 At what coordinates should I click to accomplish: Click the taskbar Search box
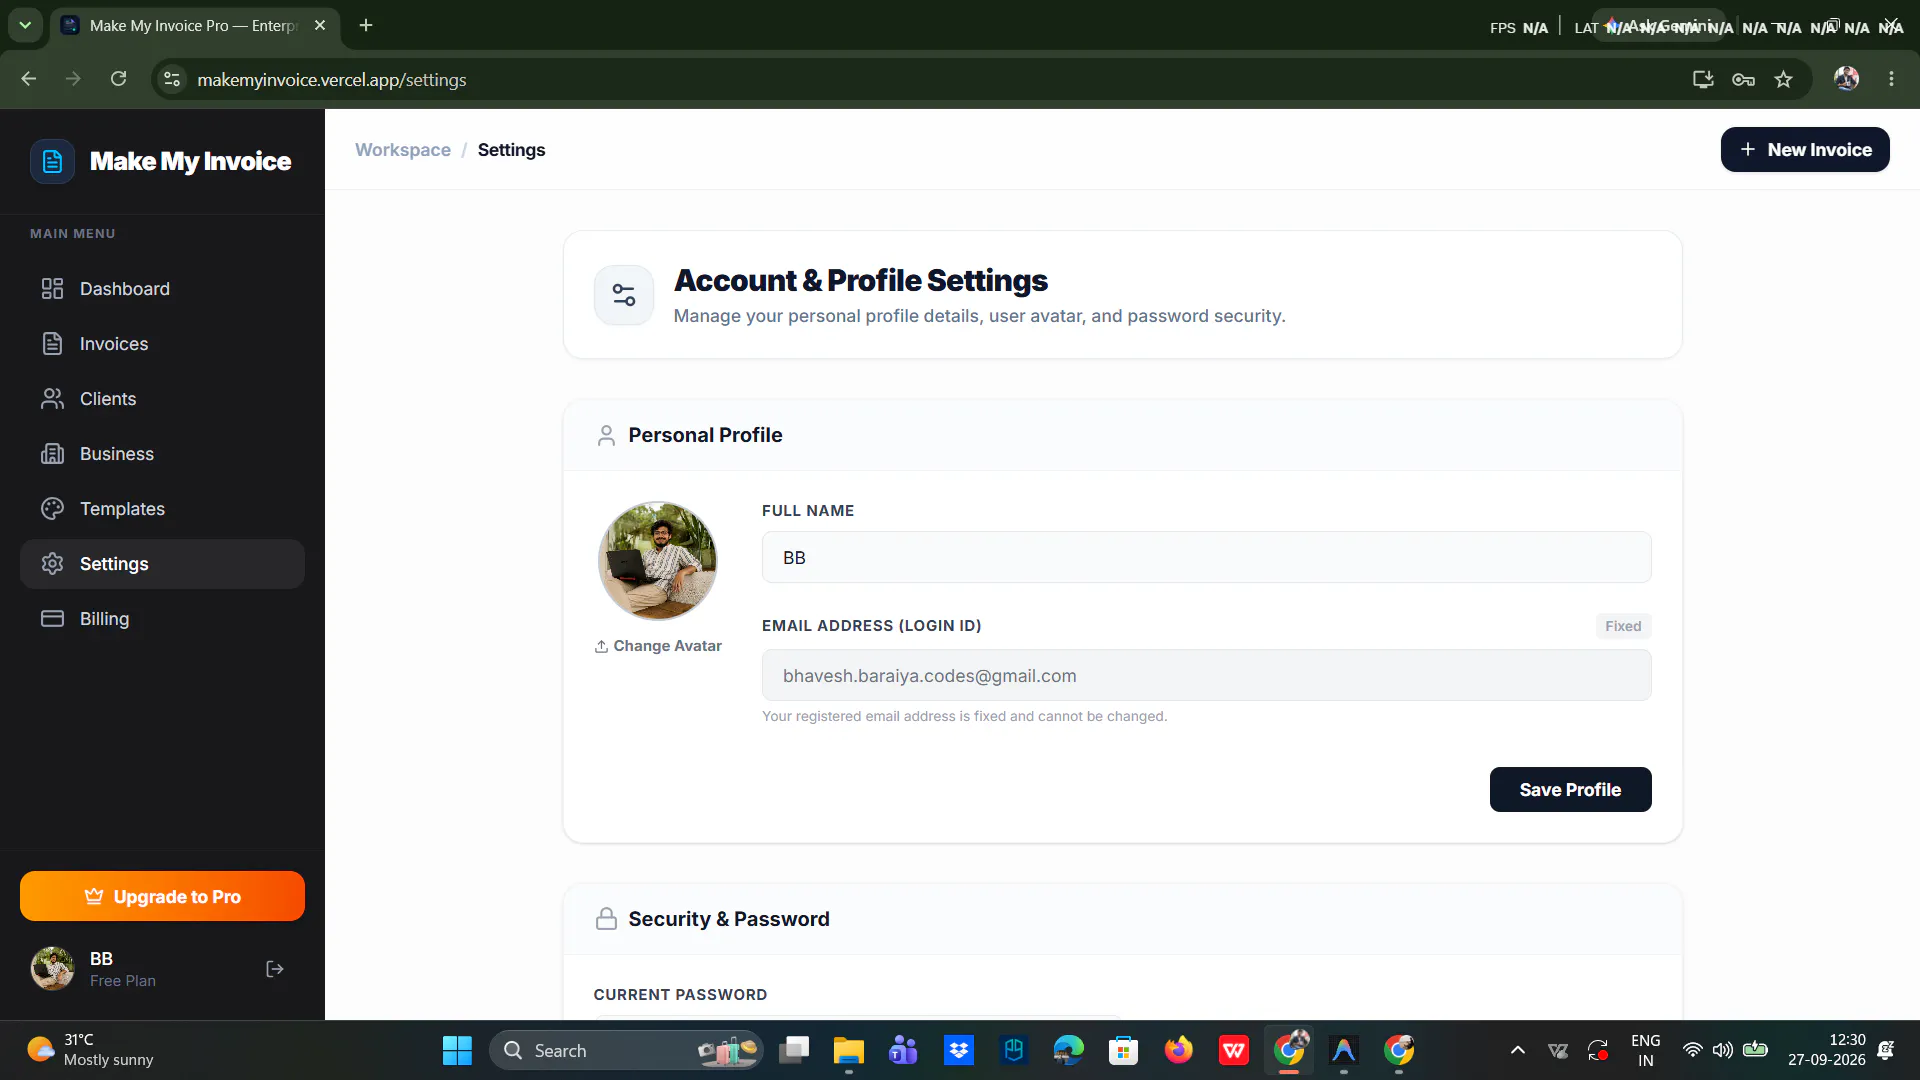click(627, 1050)
